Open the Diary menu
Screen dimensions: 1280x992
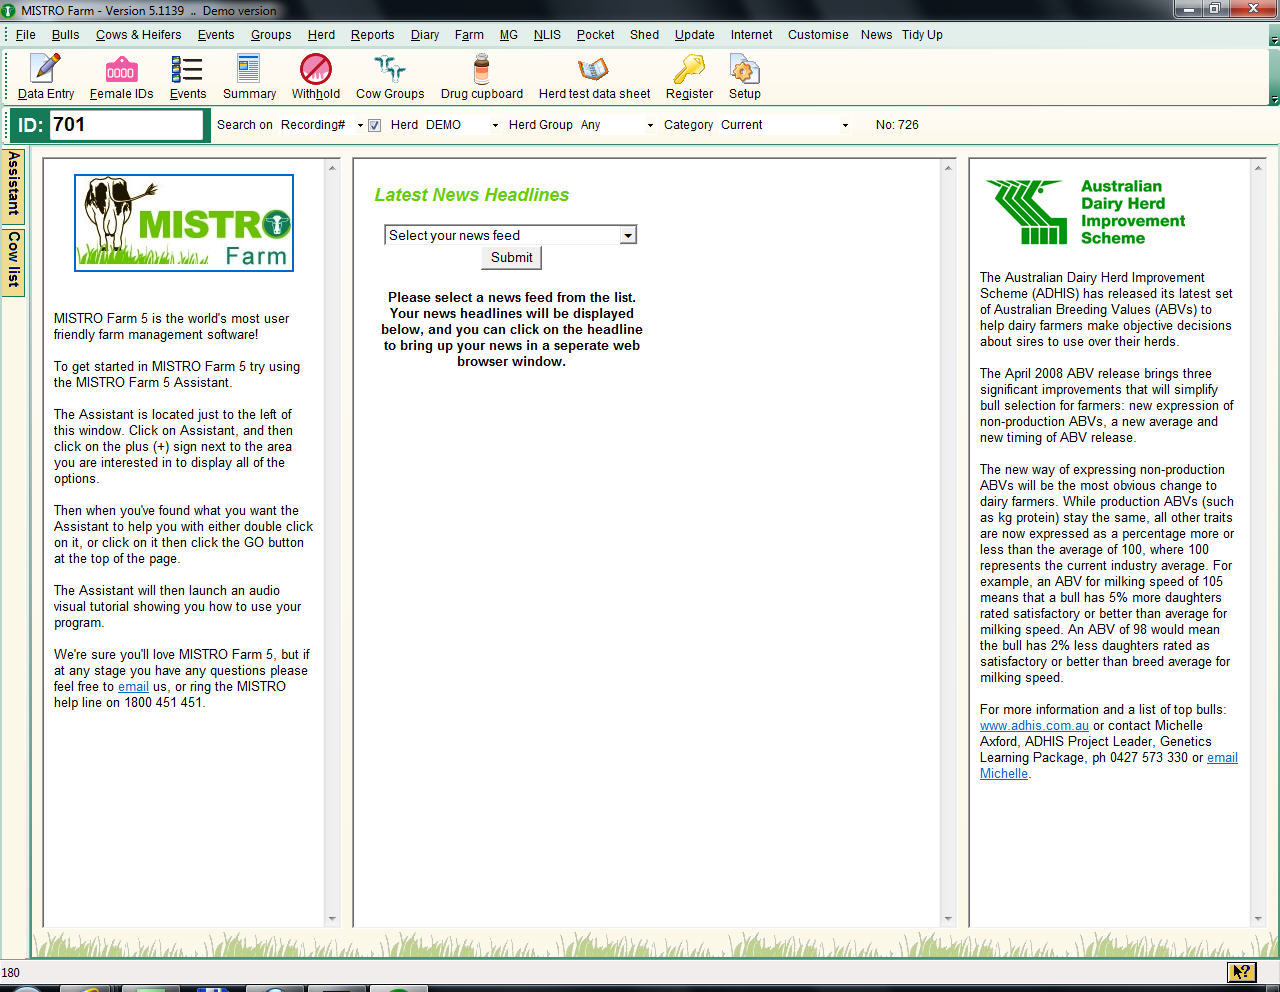[425, 34]
